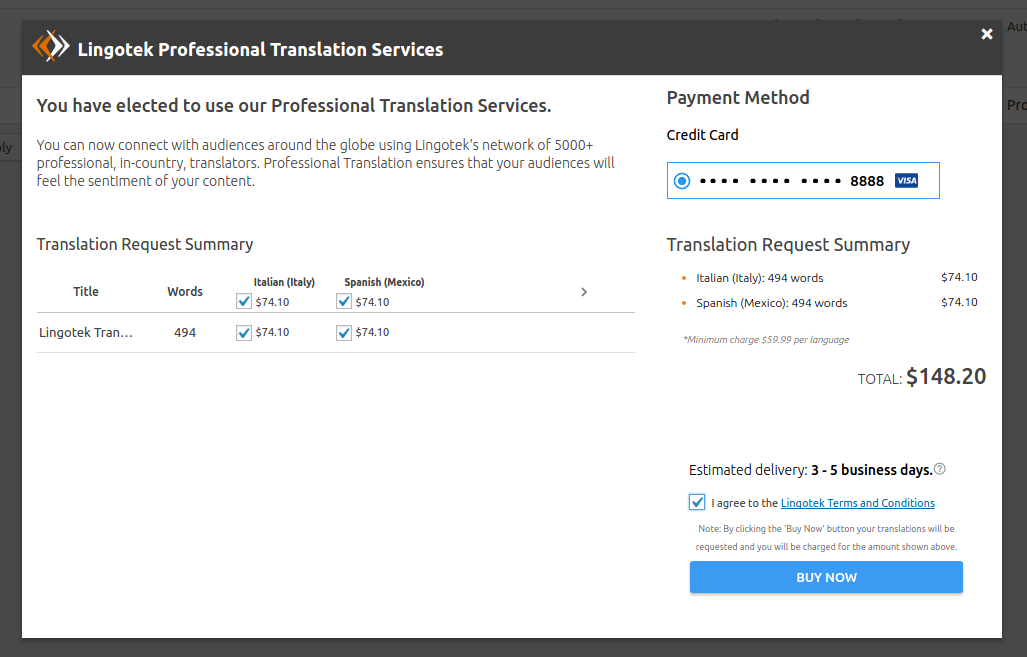This screenshot has width=1027, height=657.
Task: Click the VISA card icon
Action: tap(906, 181)
